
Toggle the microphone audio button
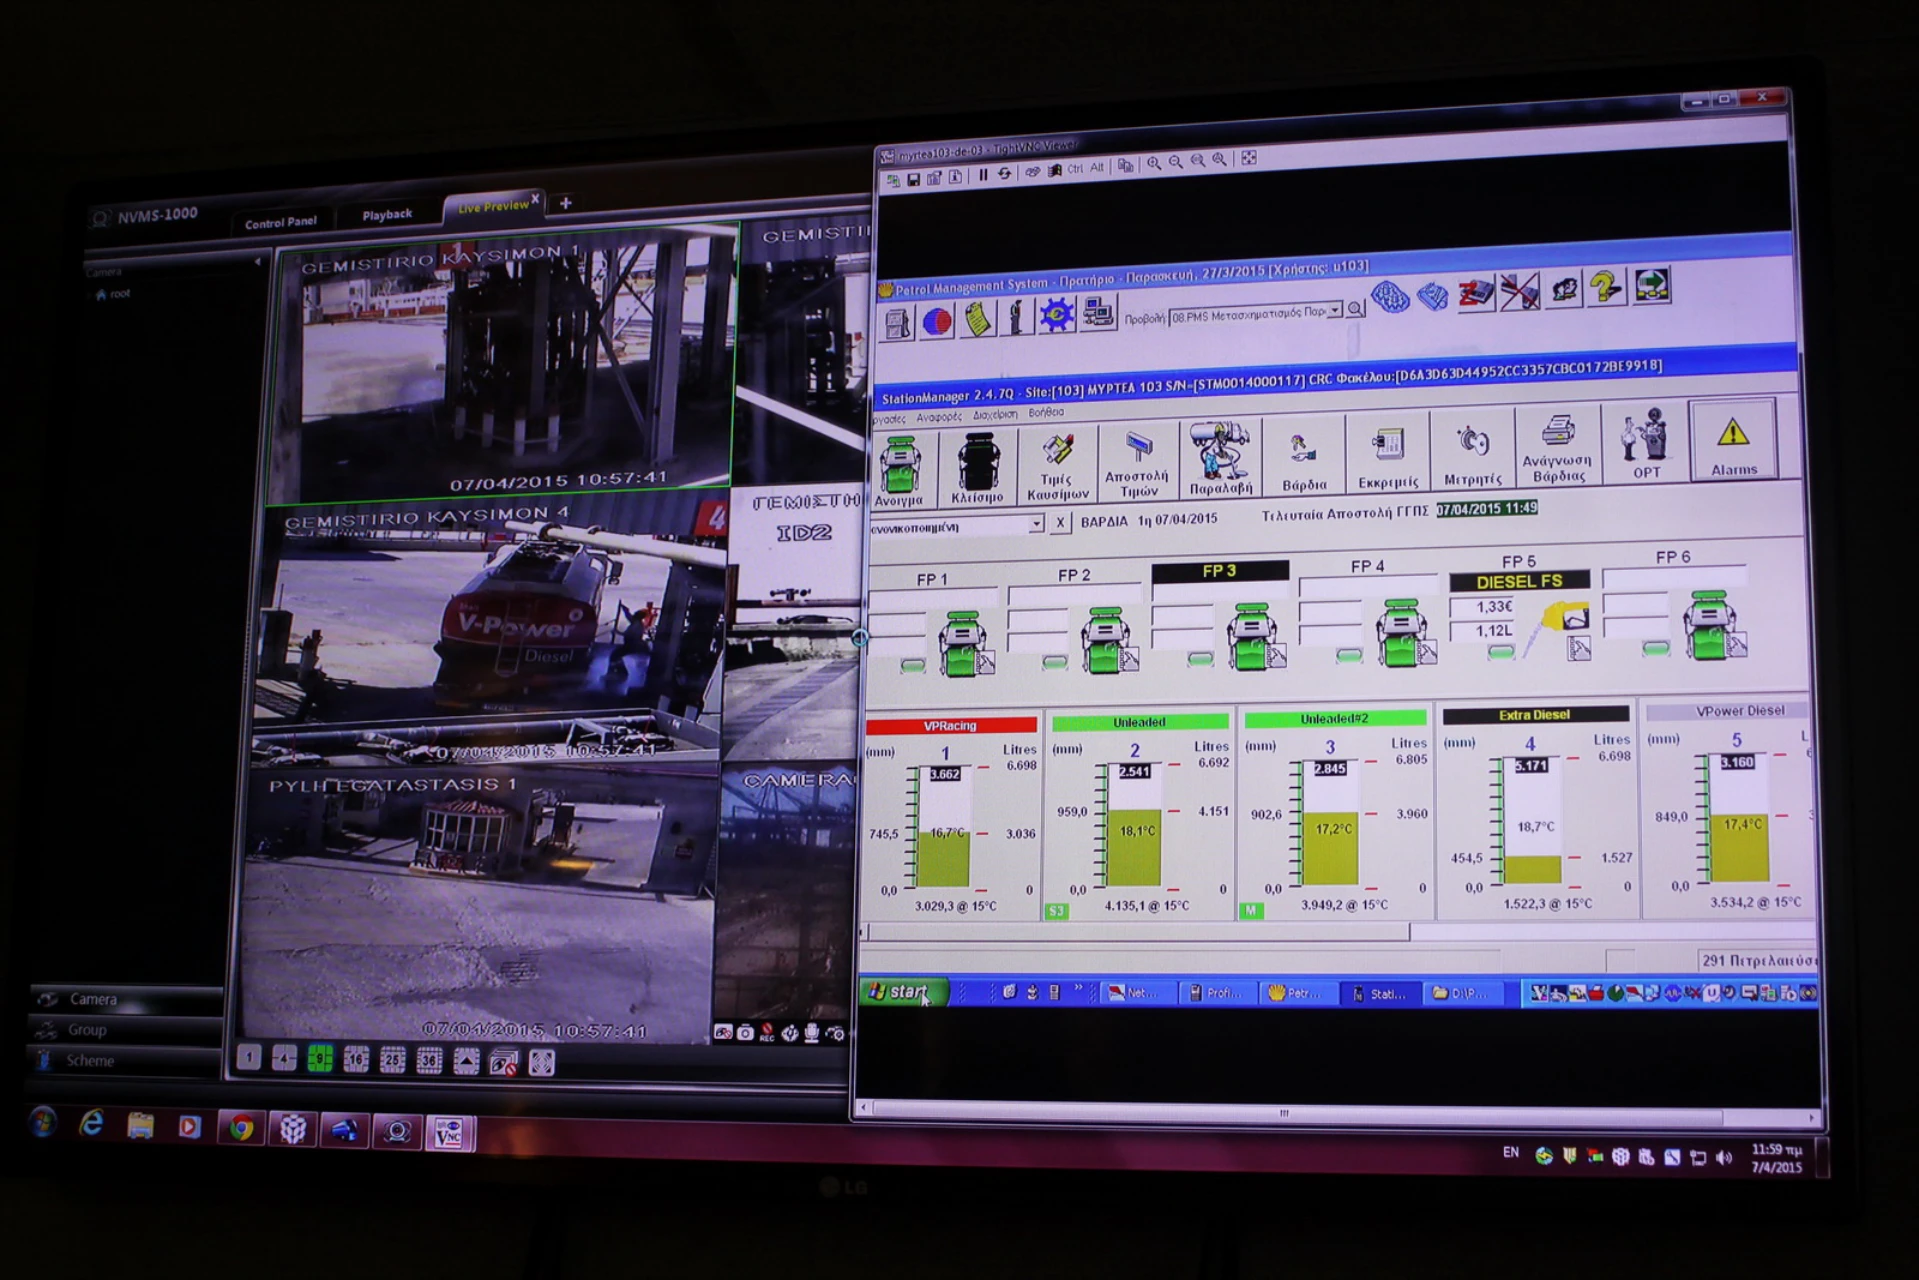(x=812, y=1033)
